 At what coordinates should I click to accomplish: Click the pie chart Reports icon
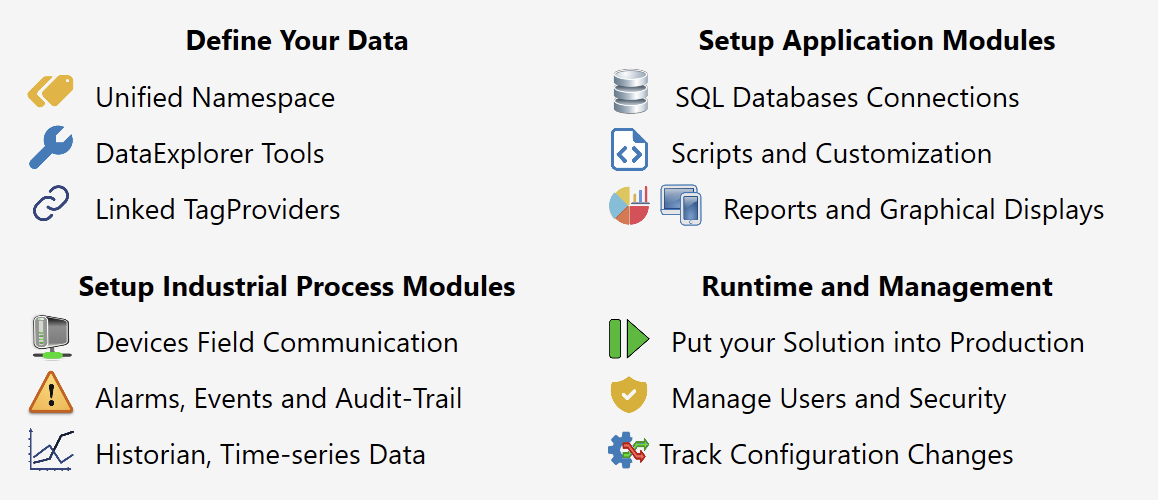click(629, 206)
